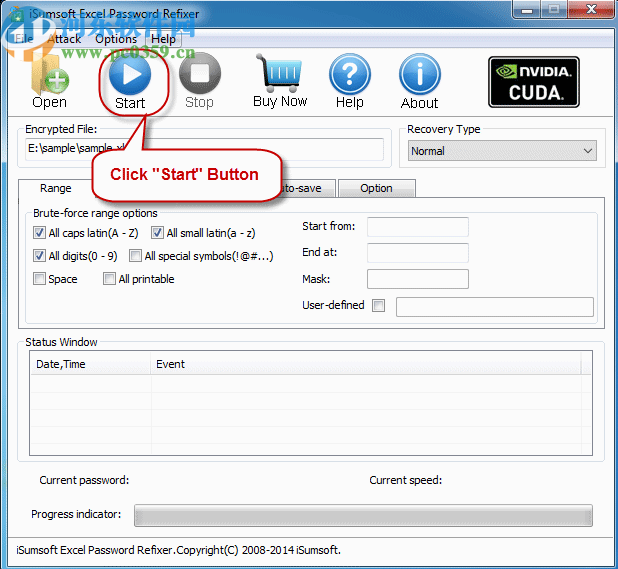618x569 pixels.
Task: Click the End at input field
Action: [x=418, y=253]
